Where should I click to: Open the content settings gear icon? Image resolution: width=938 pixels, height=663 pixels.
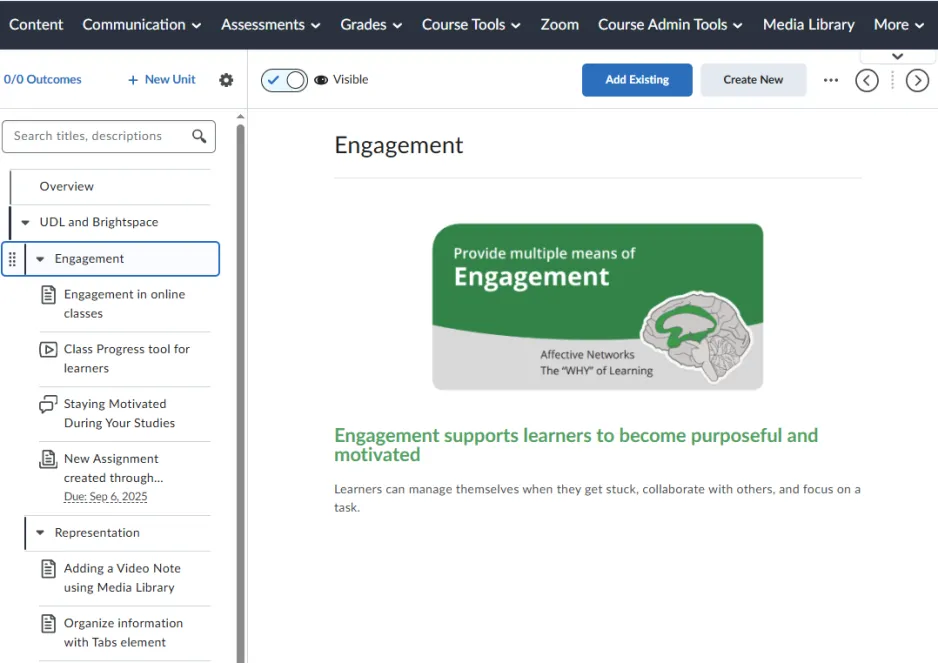[x=226, y=79]
